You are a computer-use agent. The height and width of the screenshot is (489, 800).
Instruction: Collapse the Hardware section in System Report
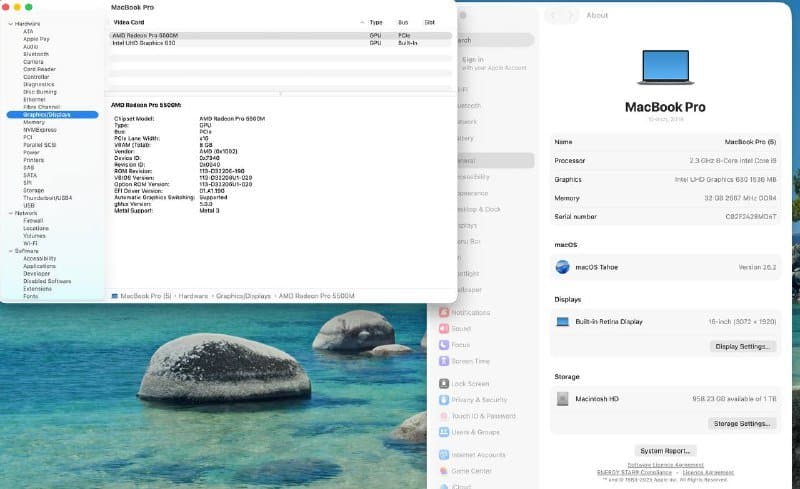click(x=11, y=24)
